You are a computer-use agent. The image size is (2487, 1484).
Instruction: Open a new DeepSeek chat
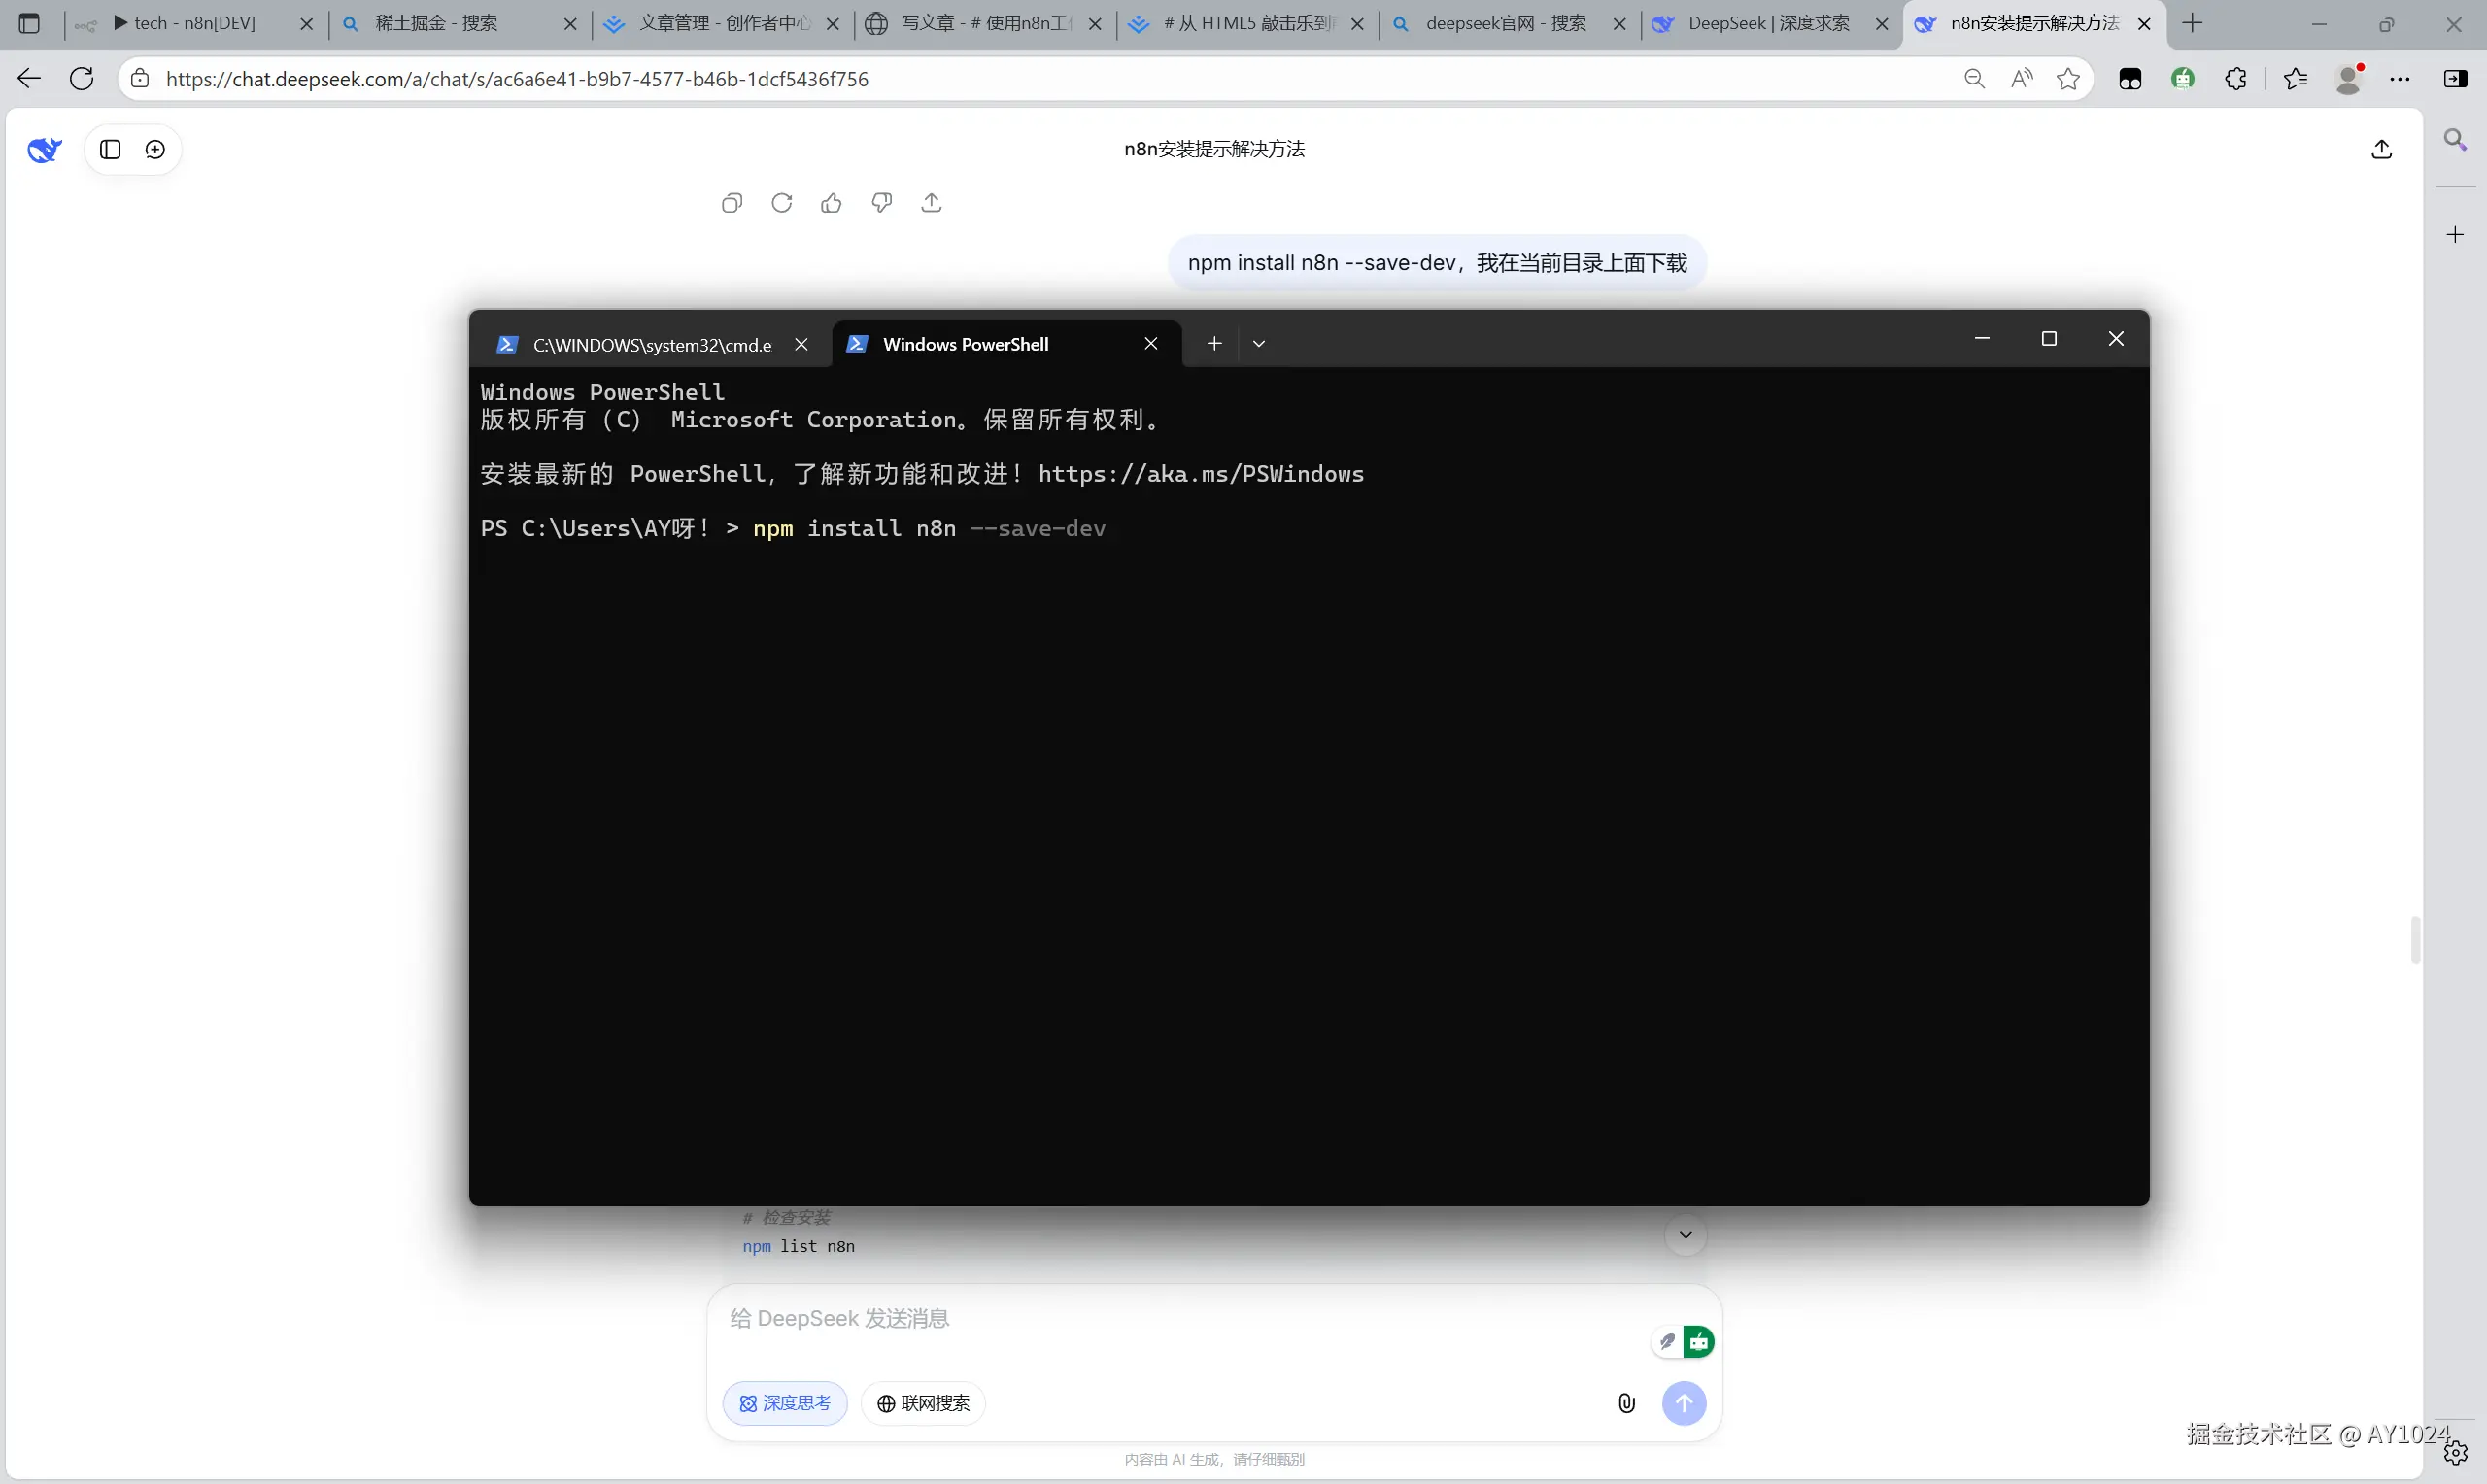(155, 148)
